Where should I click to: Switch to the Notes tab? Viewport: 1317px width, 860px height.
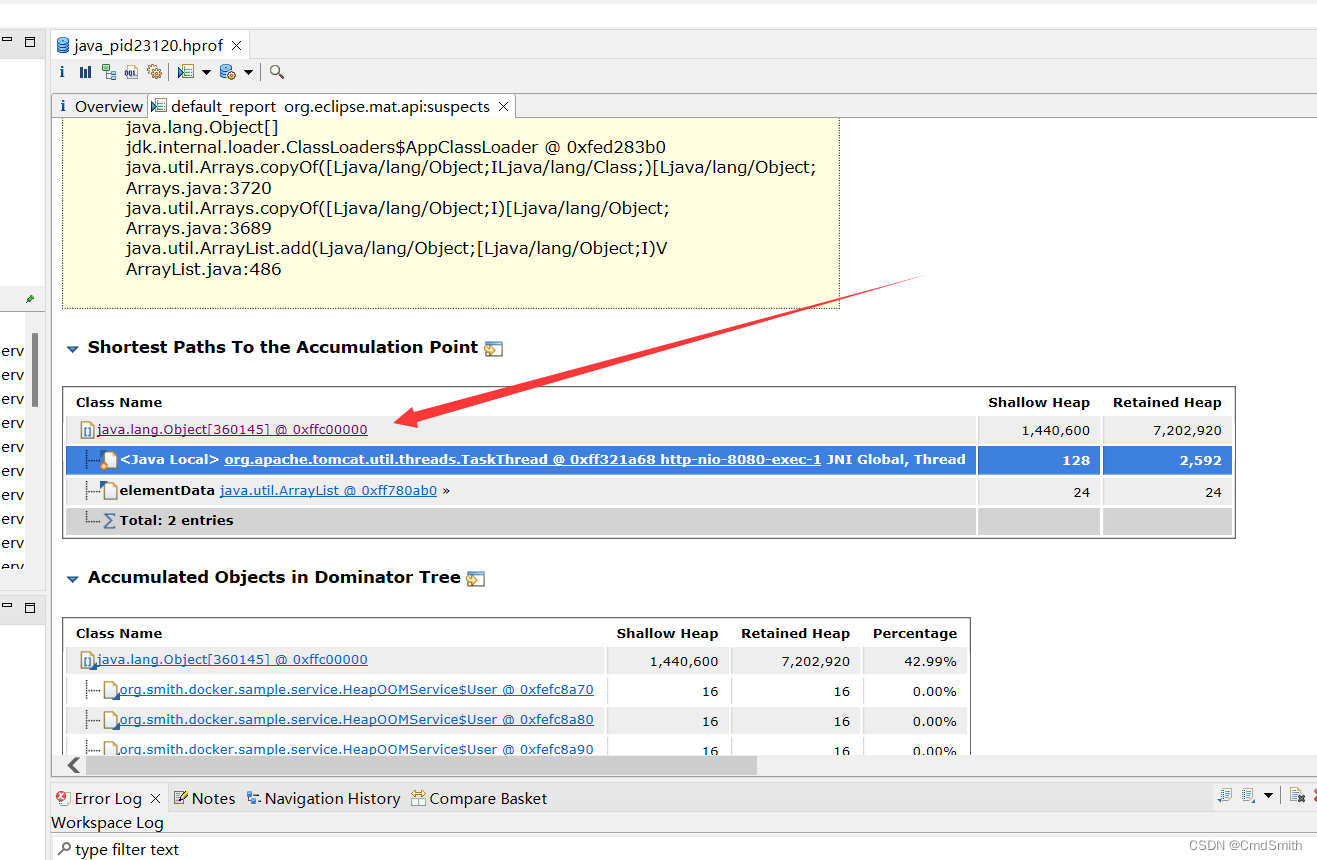[205, 798]
